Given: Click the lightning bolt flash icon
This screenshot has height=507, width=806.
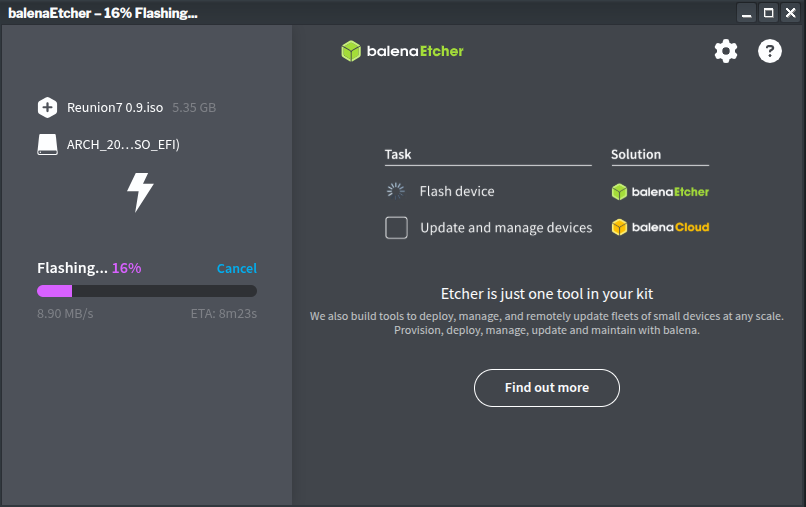Looking at the screenshot, I should pos(140,191).
